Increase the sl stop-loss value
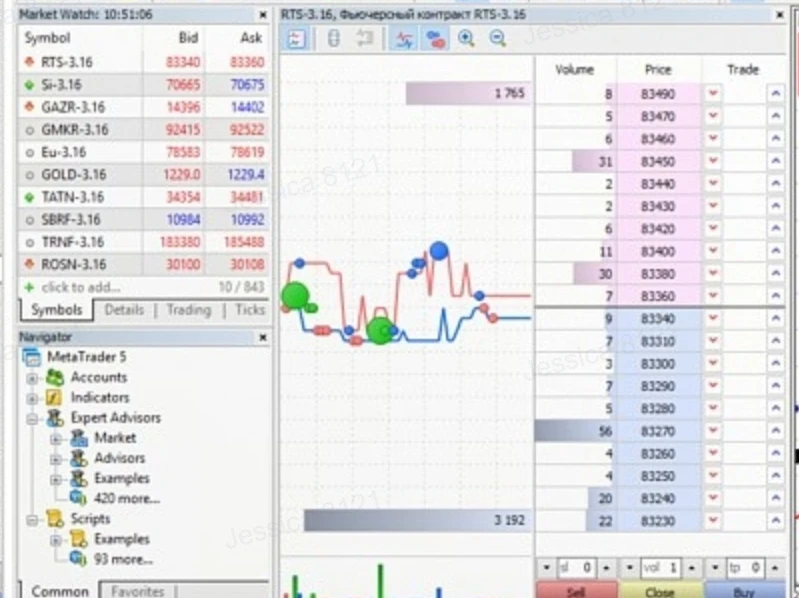The height and width of the screenshot is (598, 799). [606, 567]
